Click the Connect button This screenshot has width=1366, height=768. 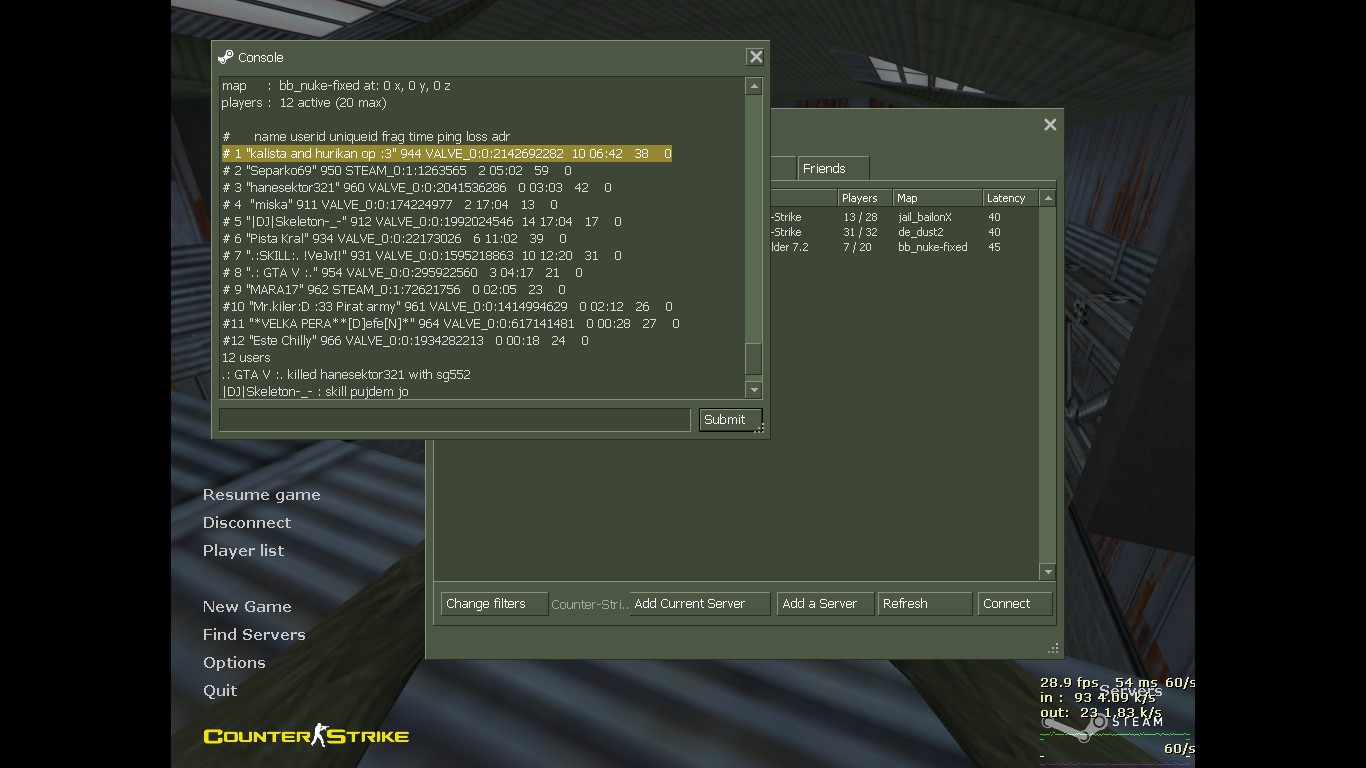click(x=1014, y=604)
